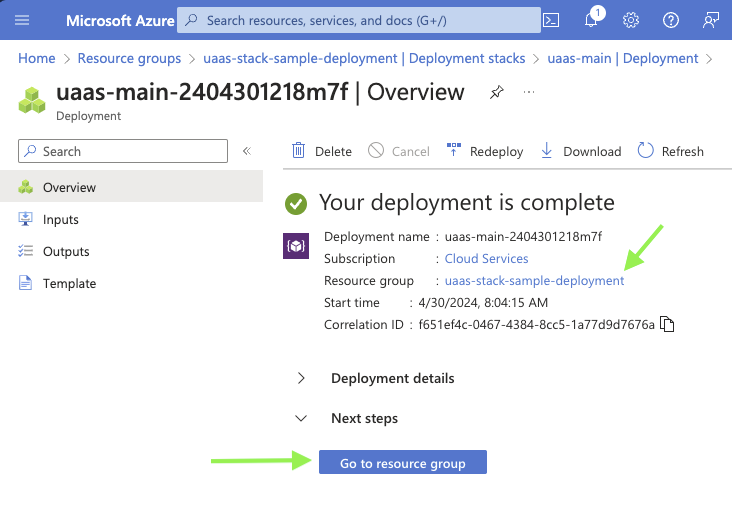Open the more options ellipsis by title
The image size is (732, 506).
tap(529, 92)
